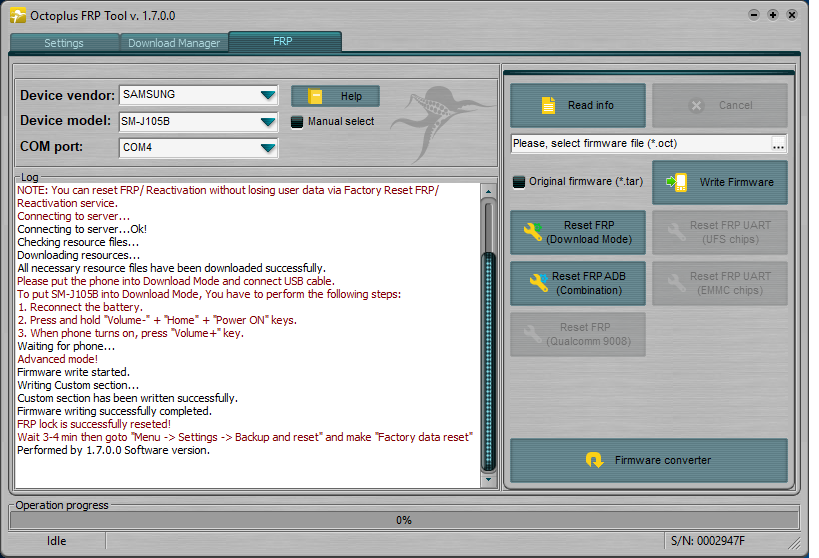Viewport: 819px width, 558px height.
Task: Click the SAMSUNG vendor field text
Action: coord(149,95)
